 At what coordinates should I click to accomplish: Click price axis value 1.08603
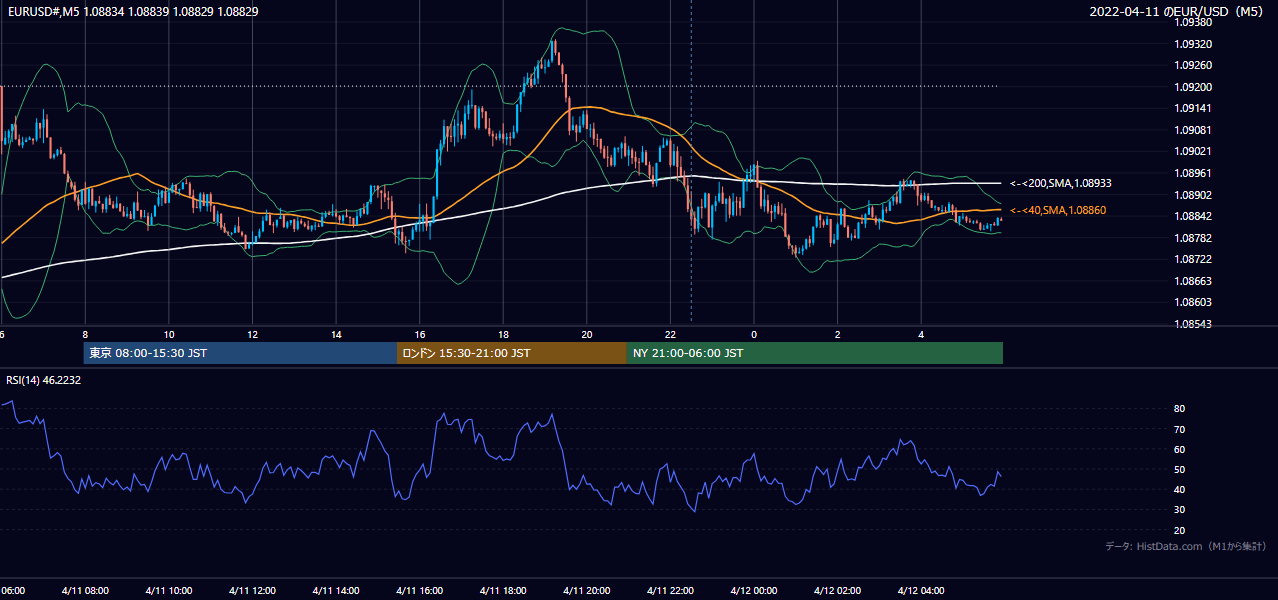pos(1193,302)
